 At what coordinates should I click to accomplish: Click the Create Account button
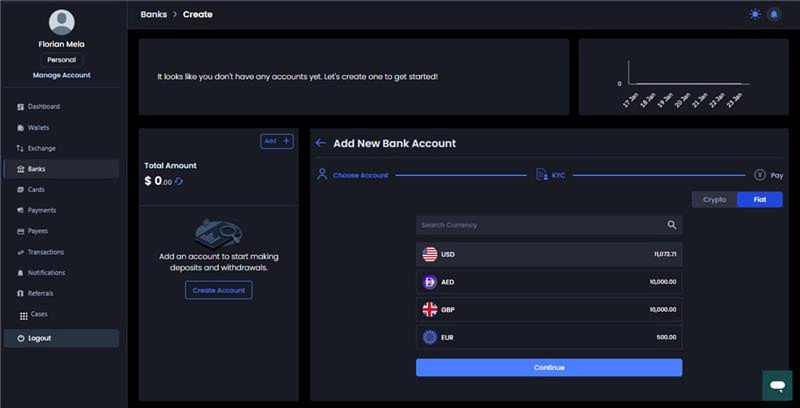click(218, 290)
